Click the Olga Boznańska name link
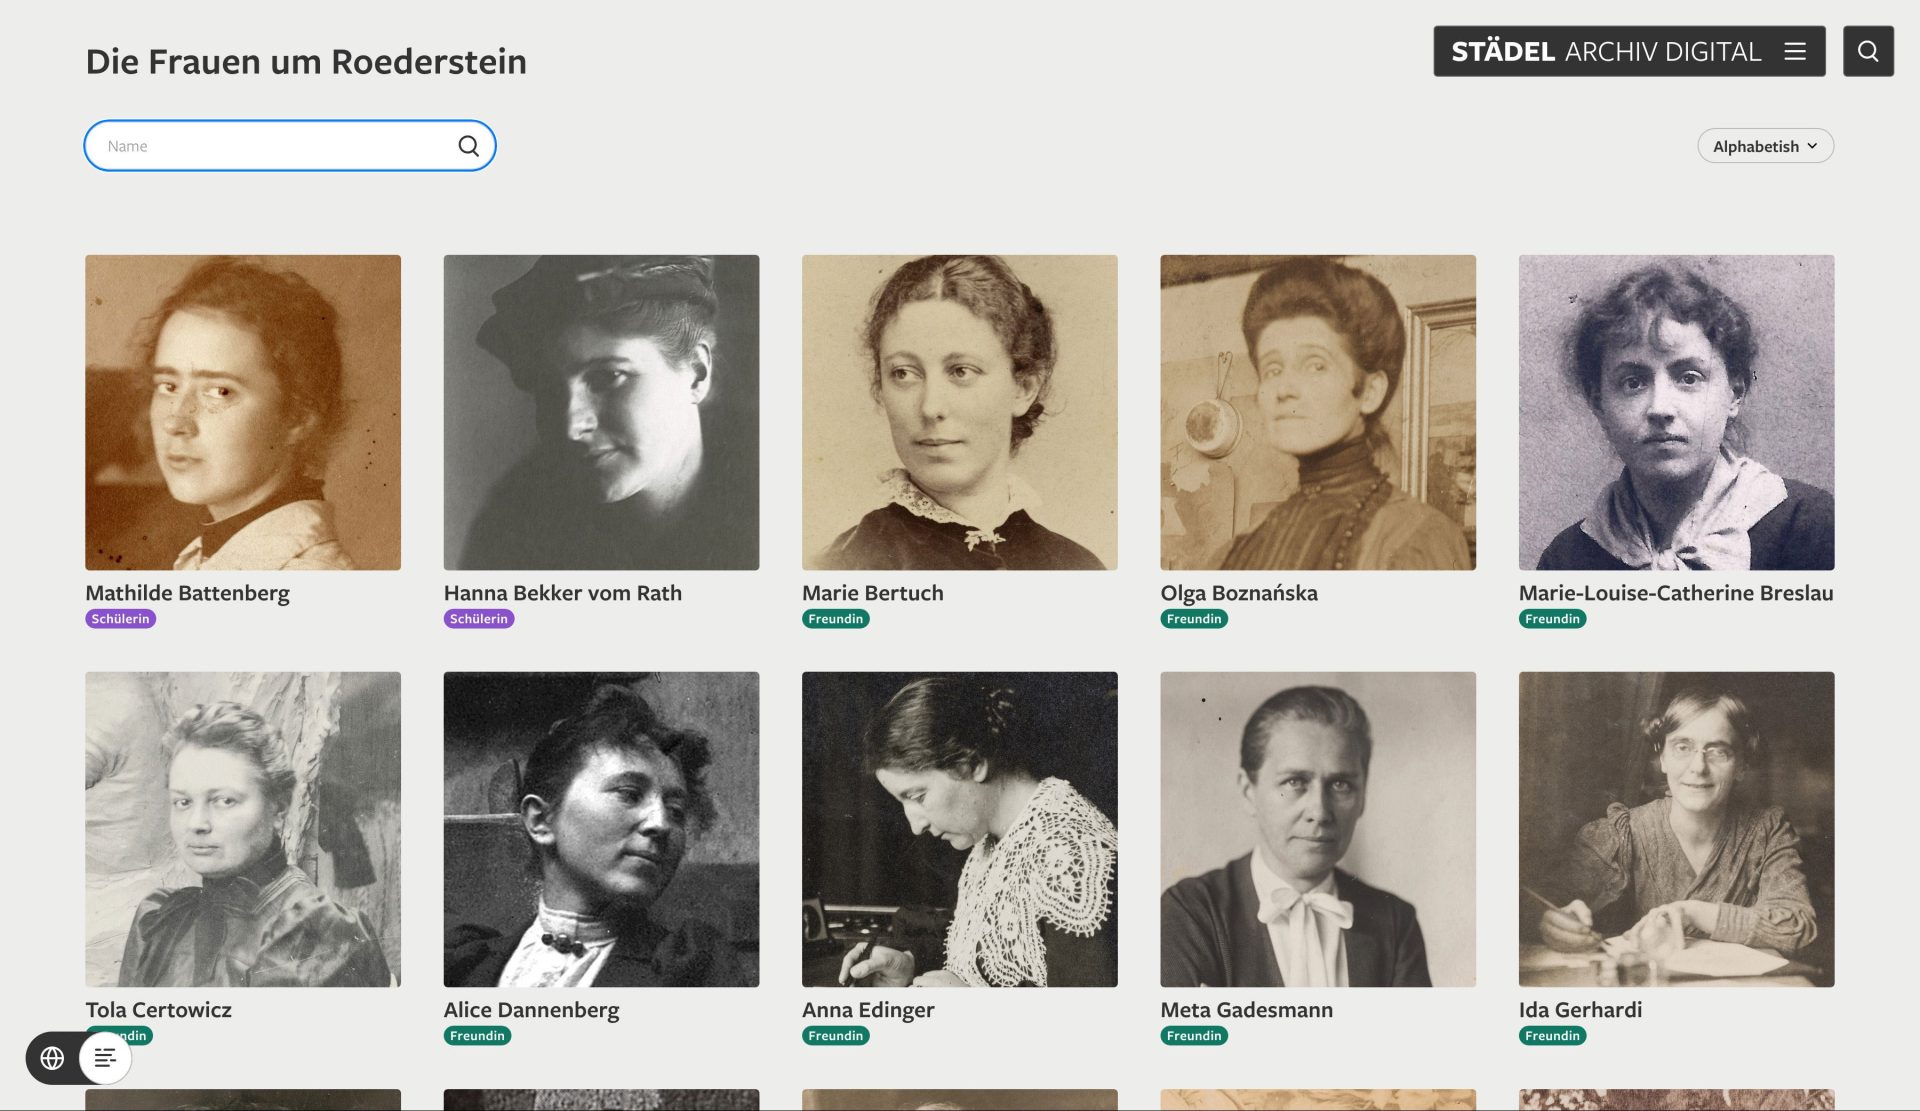Viewport: 1920px width, 1111px height. click(x=1238, y=593)
